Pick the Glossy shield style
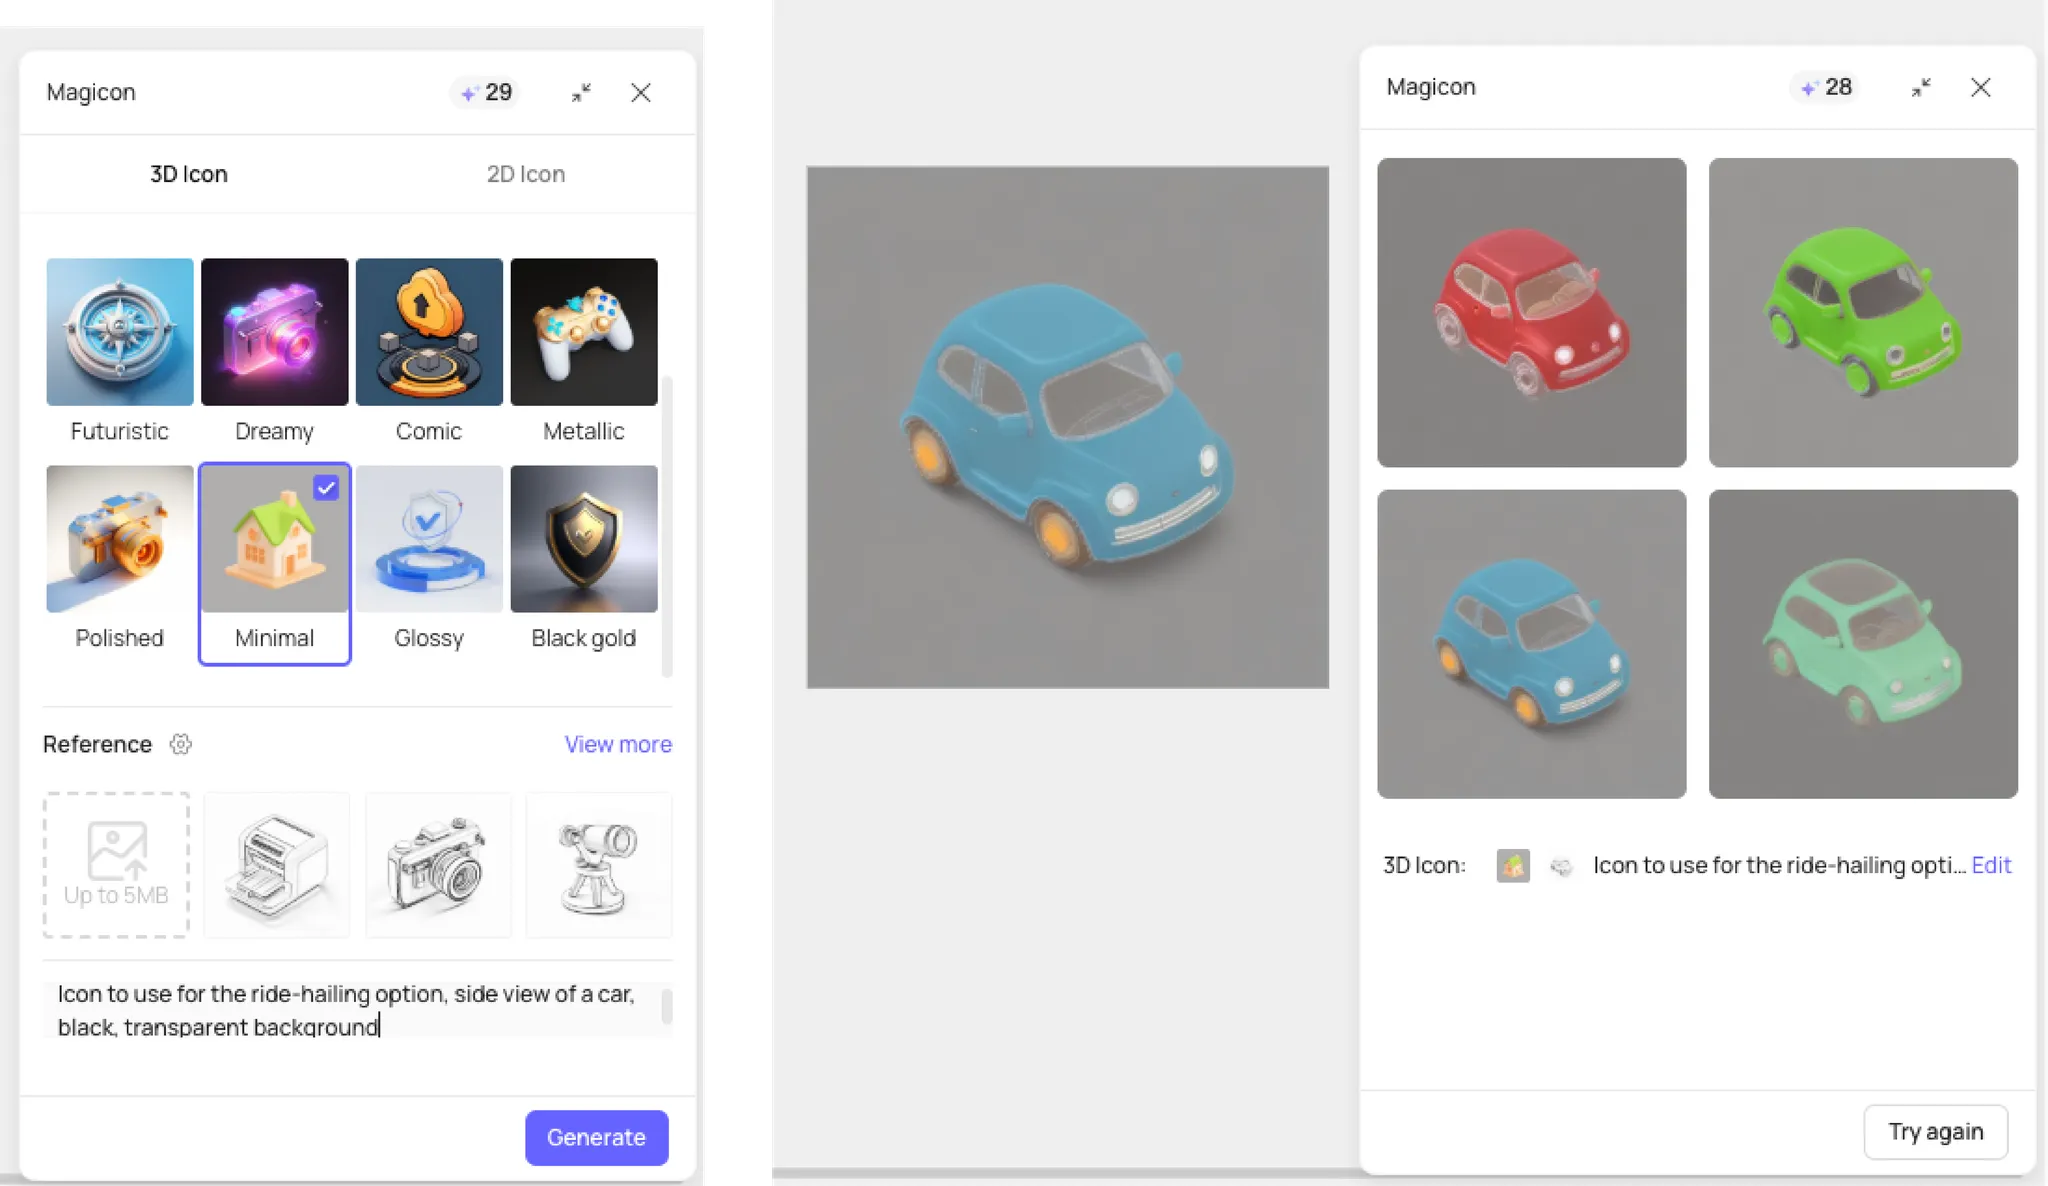 coord(429,539)
